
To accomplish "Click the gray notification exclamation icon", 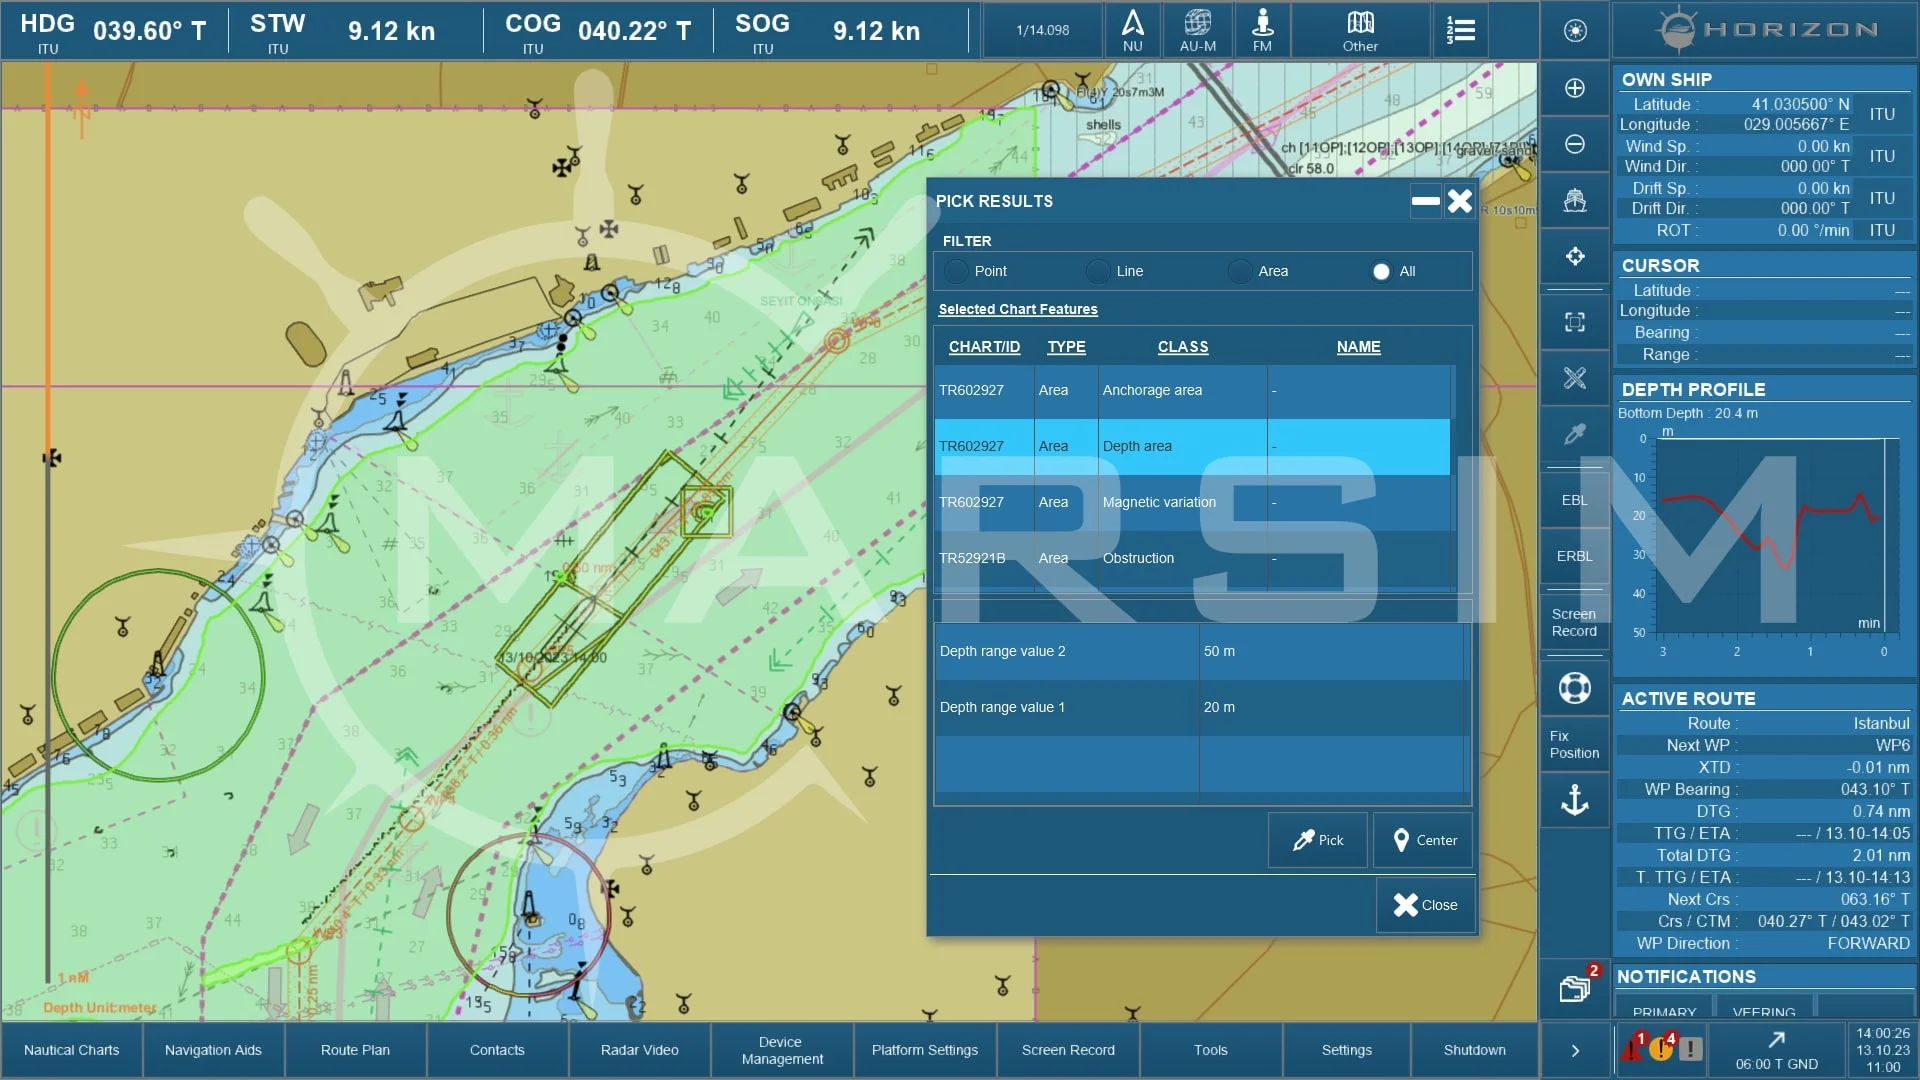I will [1690, 1049].
